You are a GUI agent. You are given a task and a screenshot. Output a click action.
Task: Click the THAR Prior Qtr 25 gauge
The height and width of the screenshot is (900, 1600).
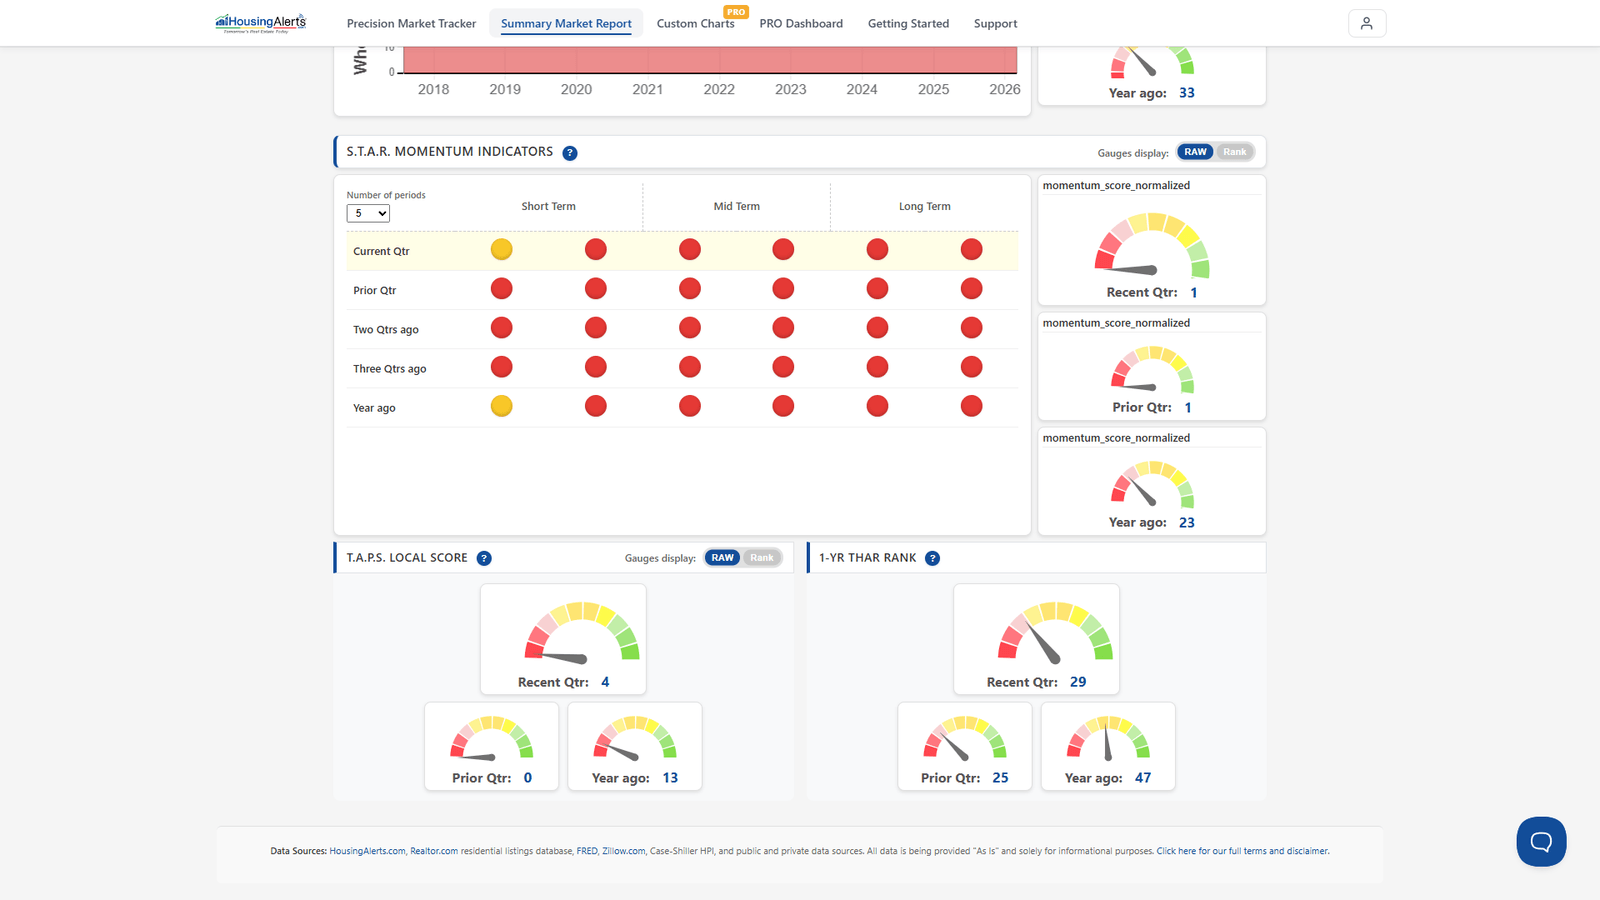pyautogui.click(x=965, y=739)
